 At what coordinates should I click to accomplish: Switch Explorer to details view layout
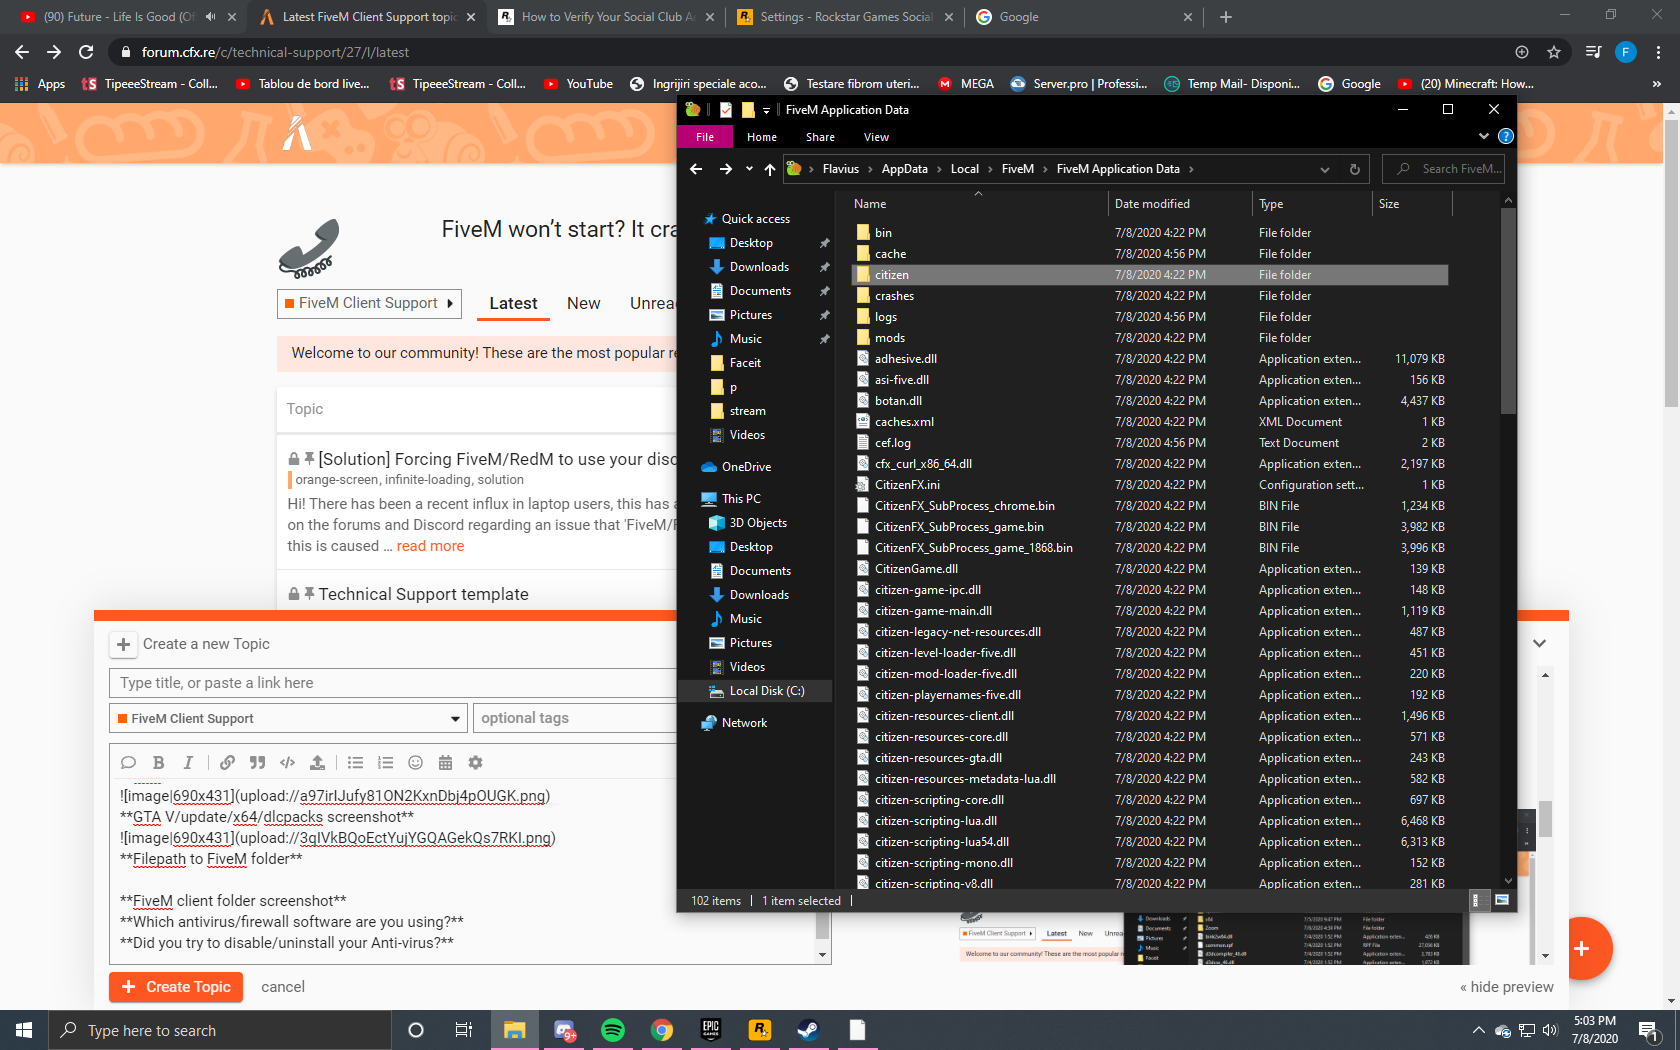point(1476,901)
